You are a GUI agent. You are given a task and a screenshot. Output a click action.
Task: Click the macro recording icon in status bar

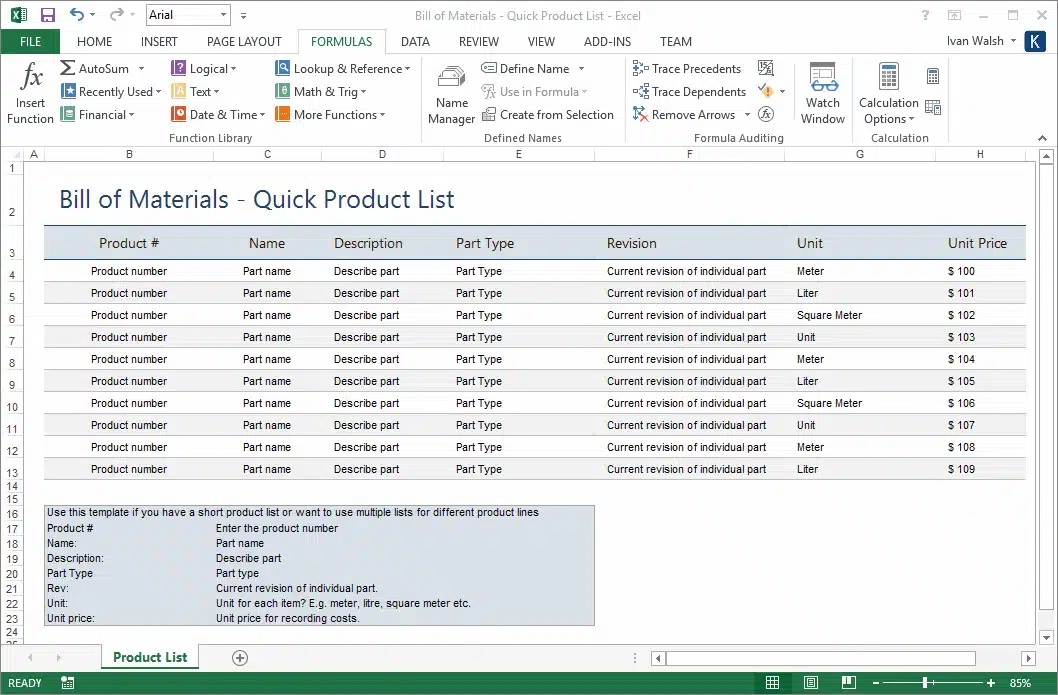pos(67,683)
